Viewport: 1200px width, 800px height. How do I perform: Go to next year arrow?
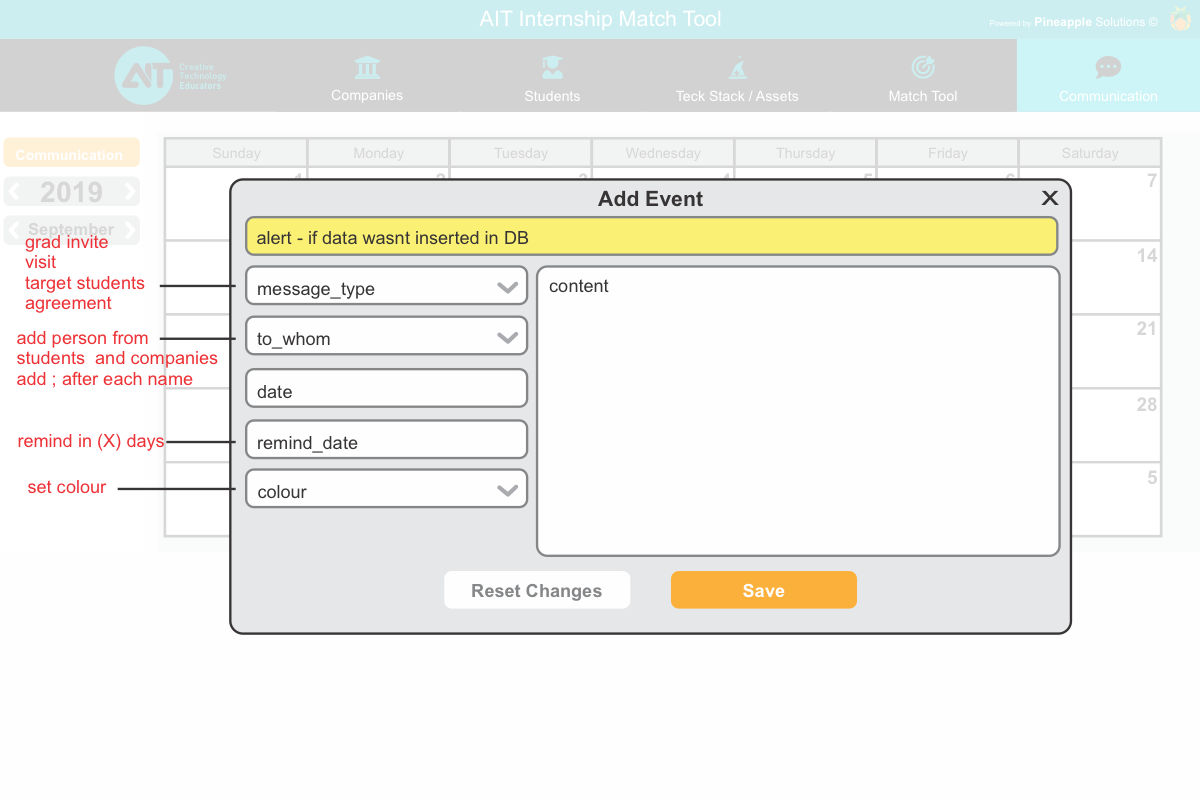(x=129, y=192)
